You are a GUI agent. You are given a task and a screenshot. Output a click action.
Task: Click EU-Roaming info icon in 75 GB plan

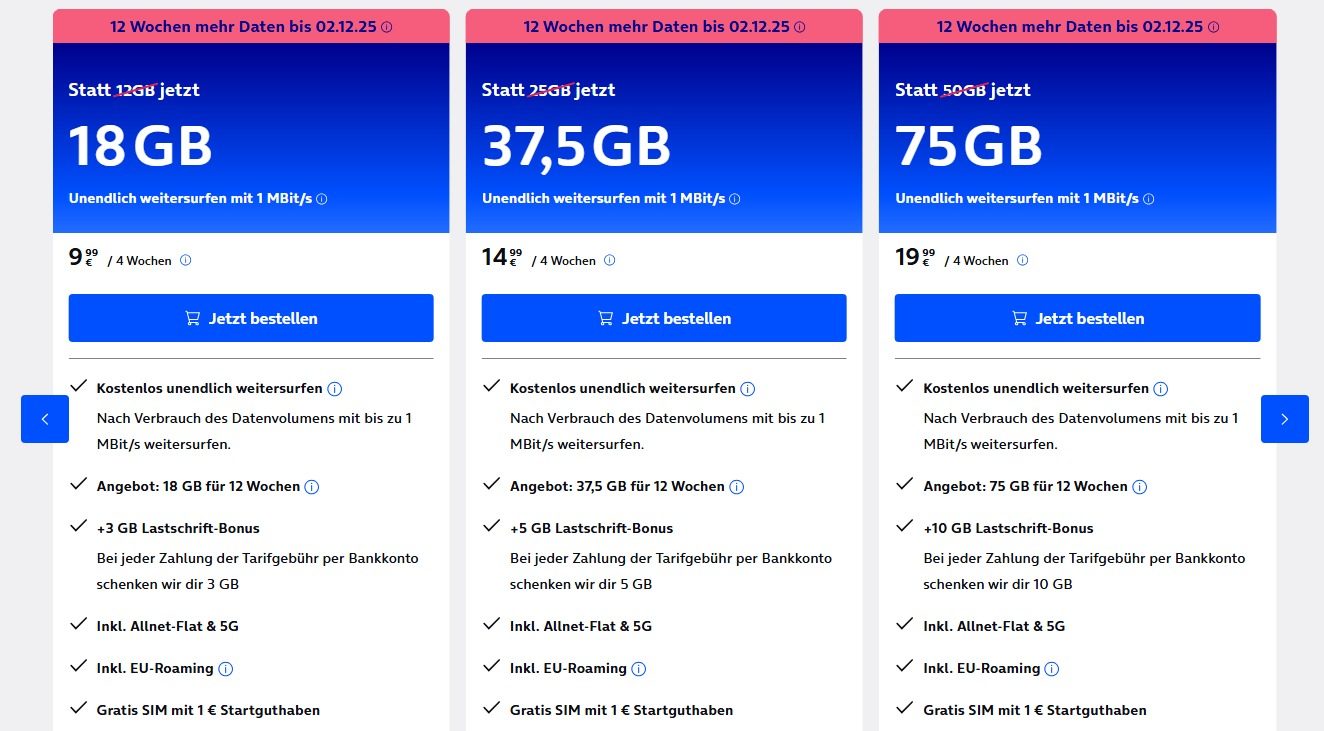[x=1052, y=669]
